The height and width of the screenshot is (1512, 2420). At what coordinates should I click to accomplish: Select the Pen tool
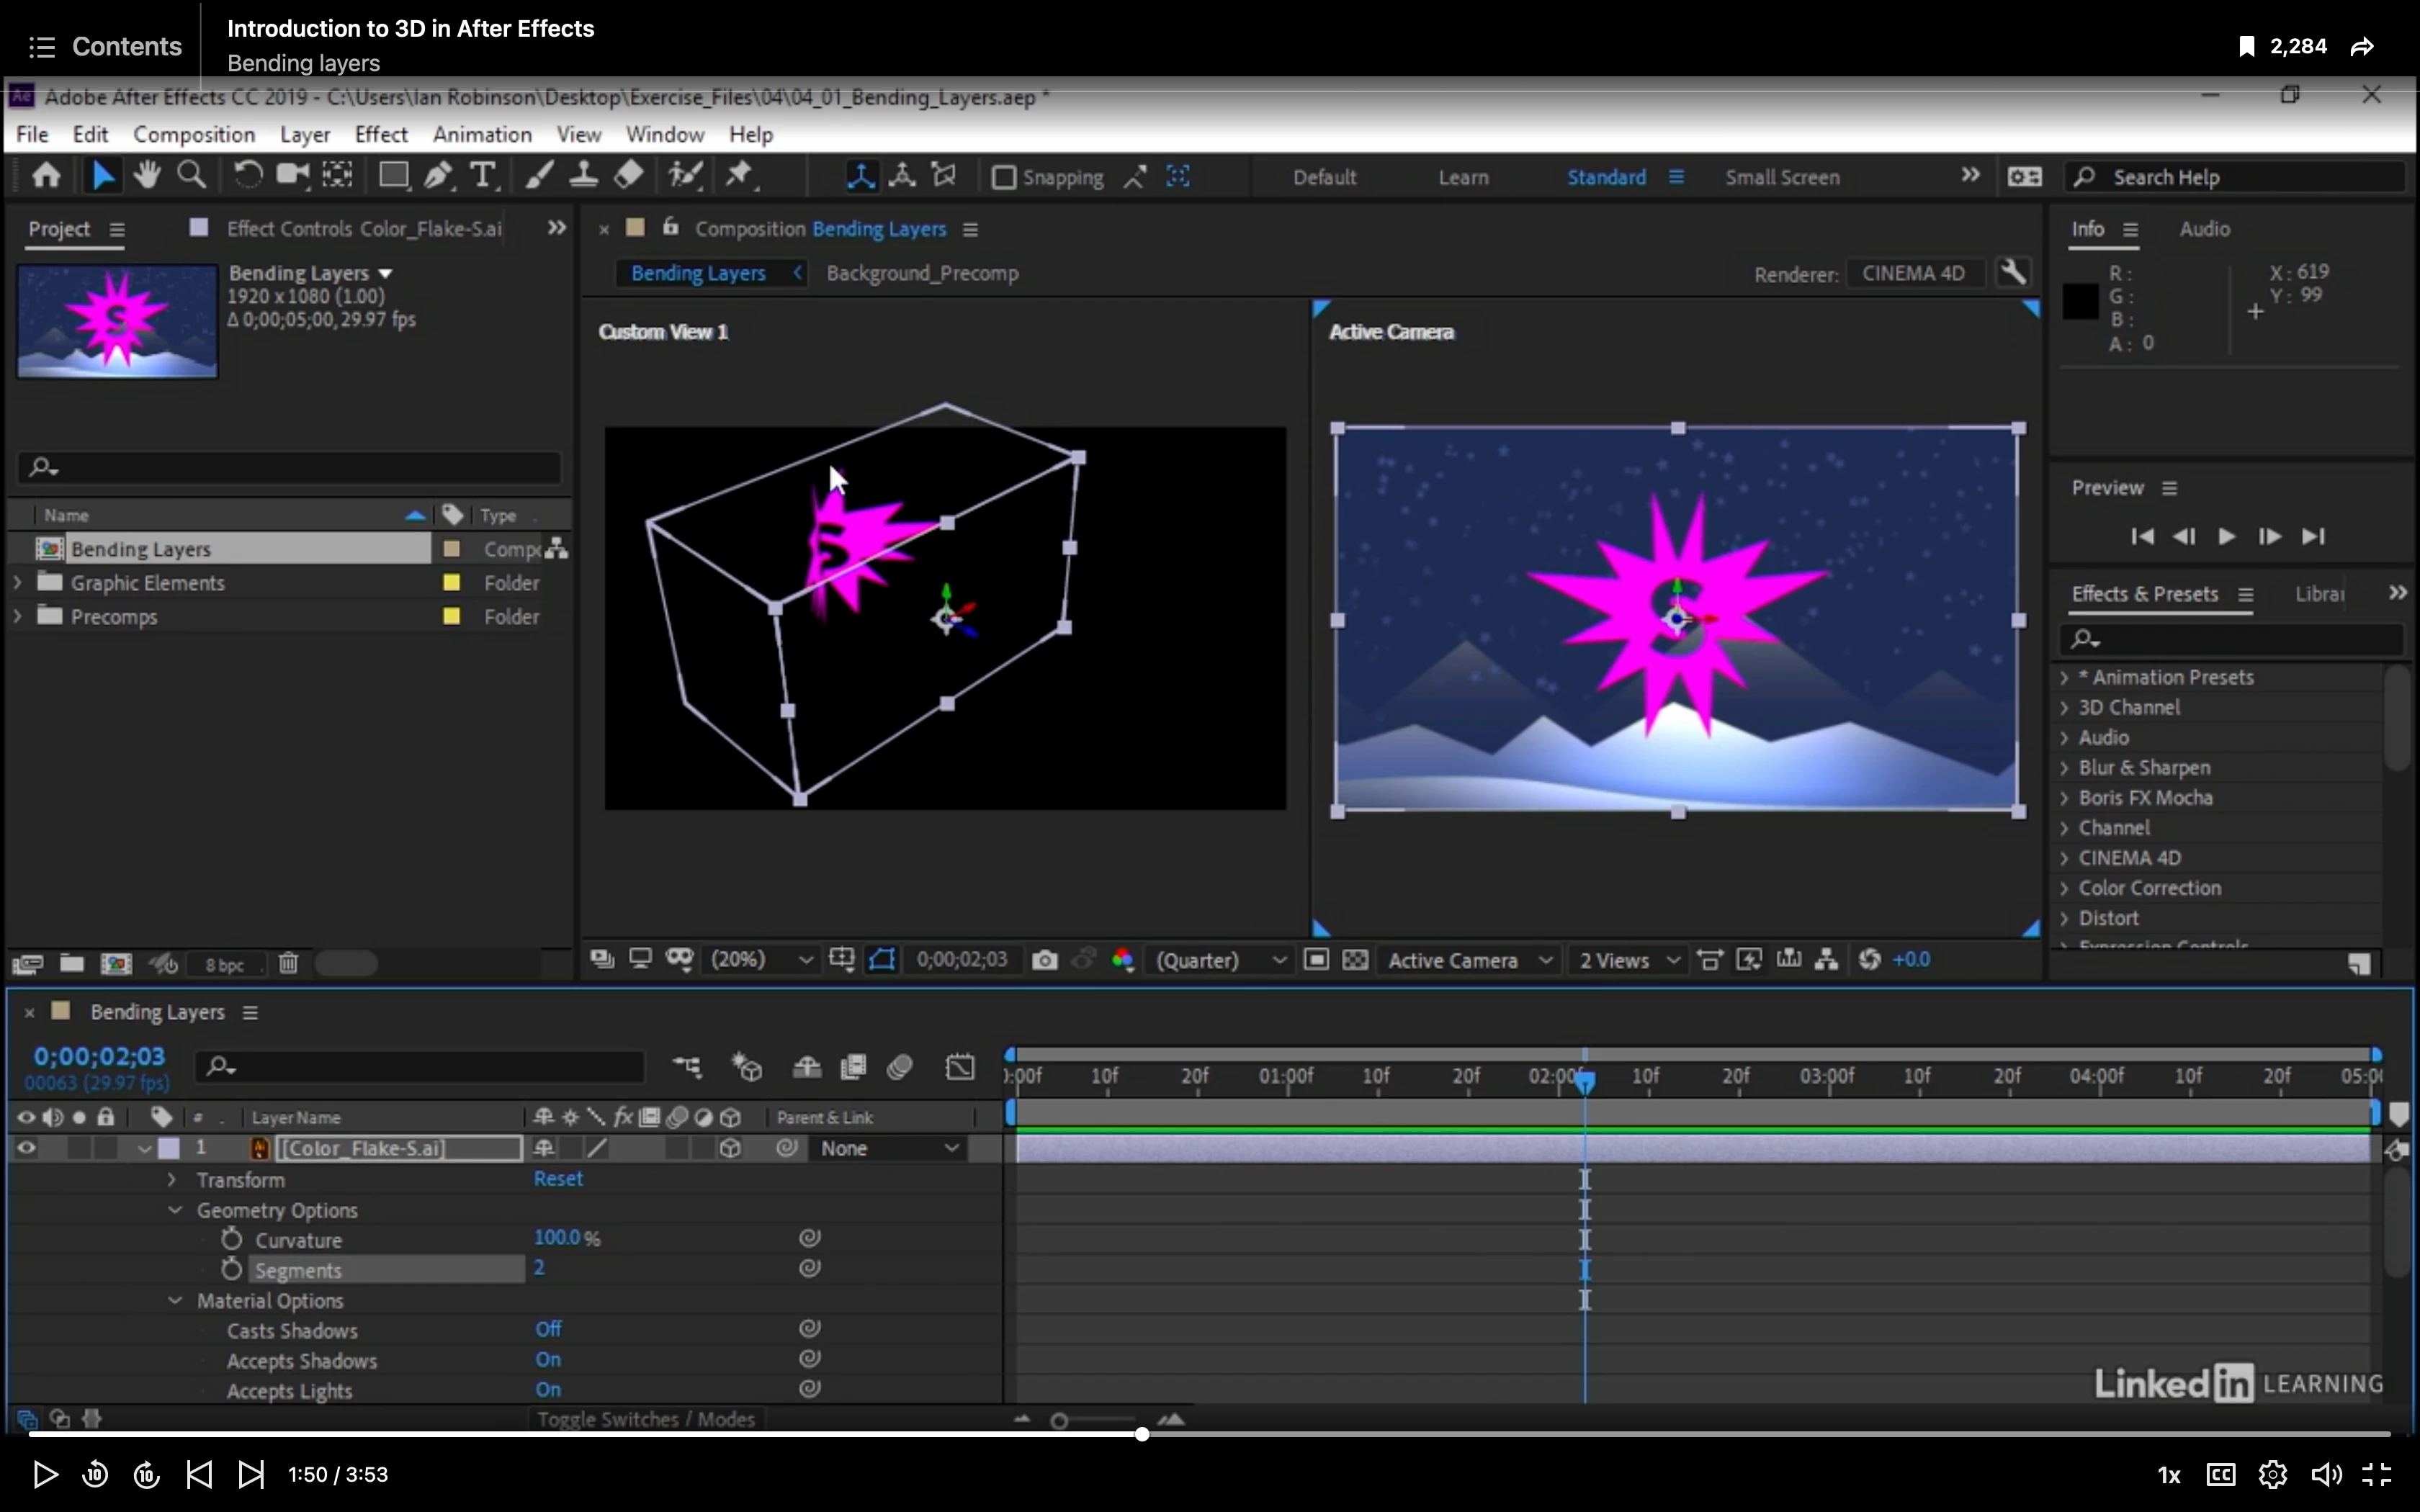[x=438, y=176]
